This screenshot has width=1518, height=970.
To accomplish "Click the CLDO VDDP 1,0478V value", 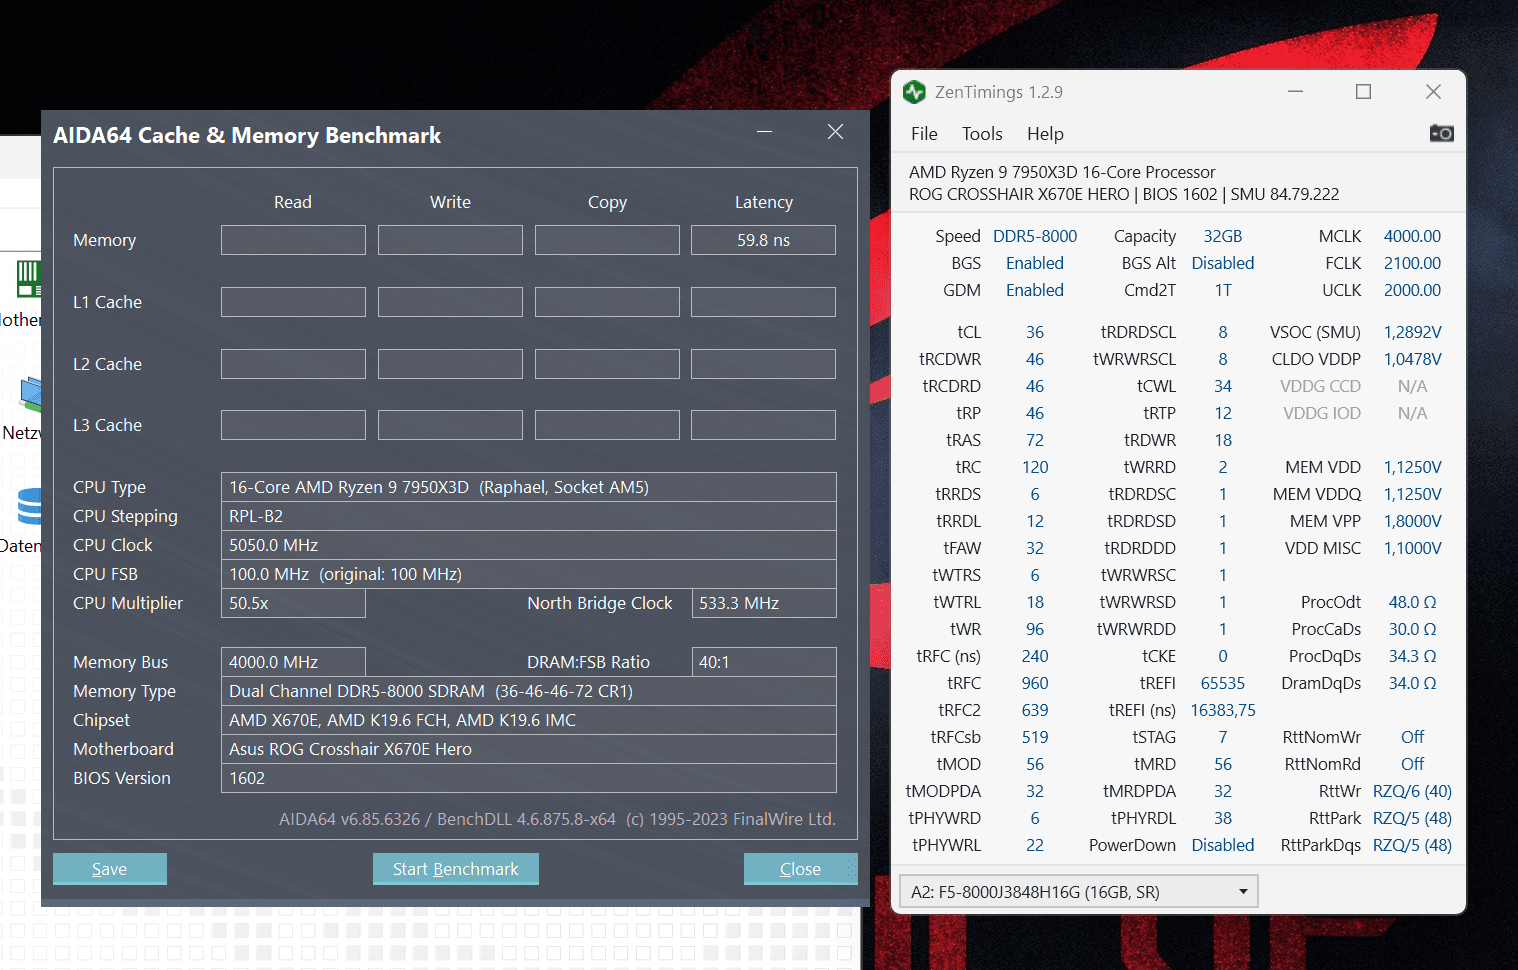I will click(x=1412, y=359).
